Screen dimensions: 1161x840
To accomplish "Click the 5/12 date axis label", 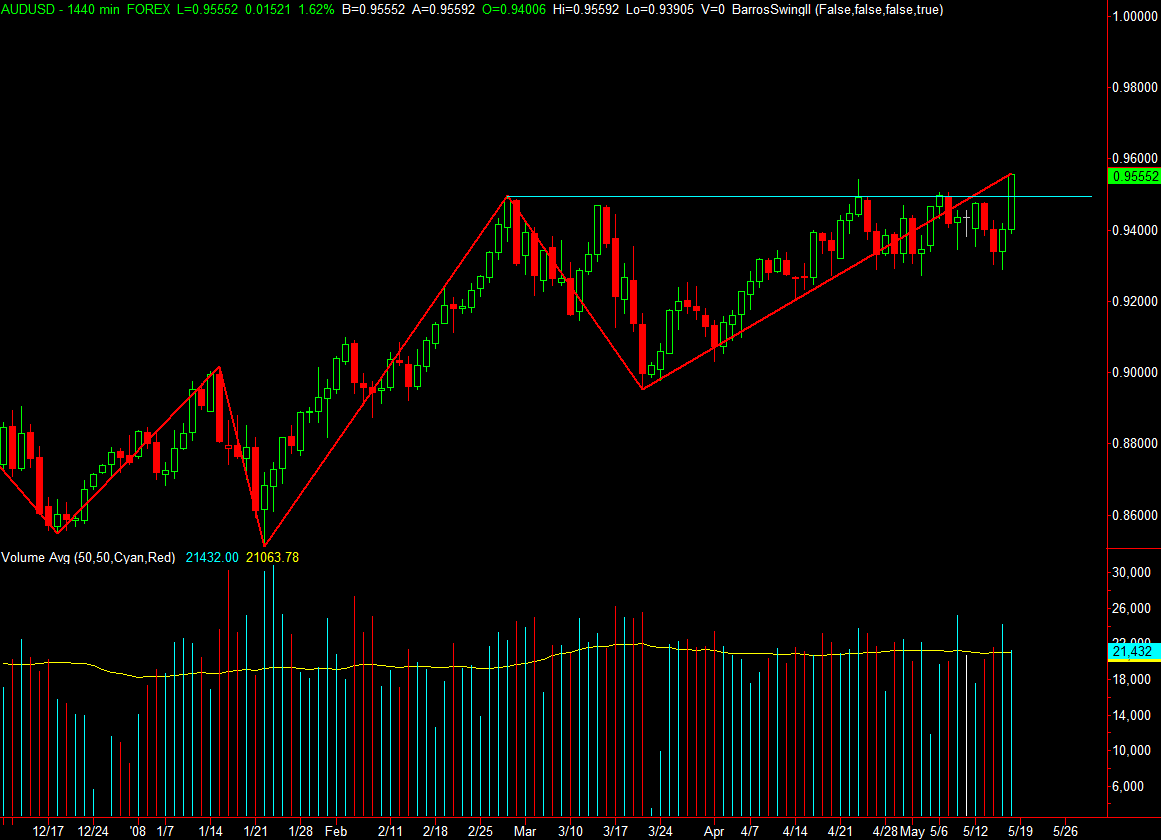I will (975, 831).
